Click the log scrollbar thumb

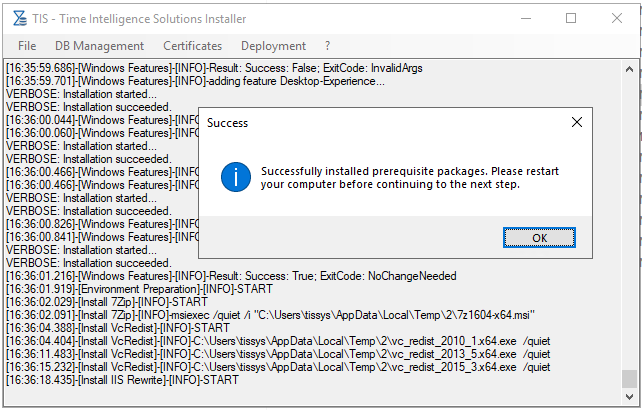click(629, 379)
